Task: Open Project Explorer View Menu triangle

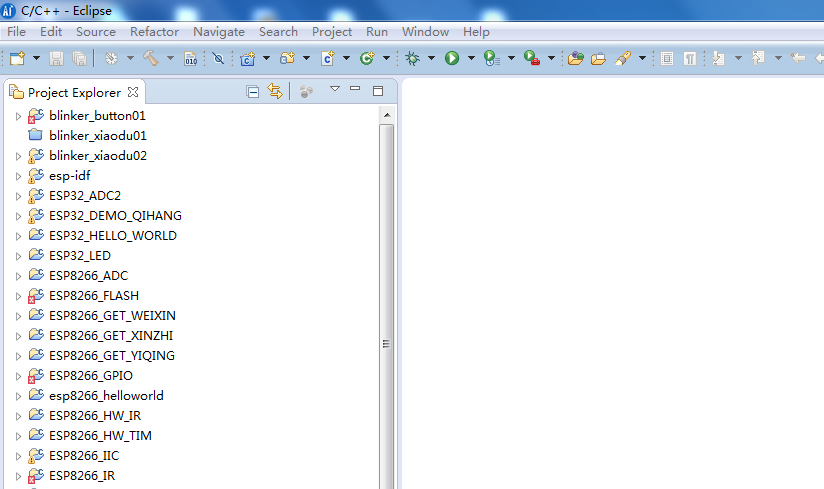Action: click(x=335, y=89)
